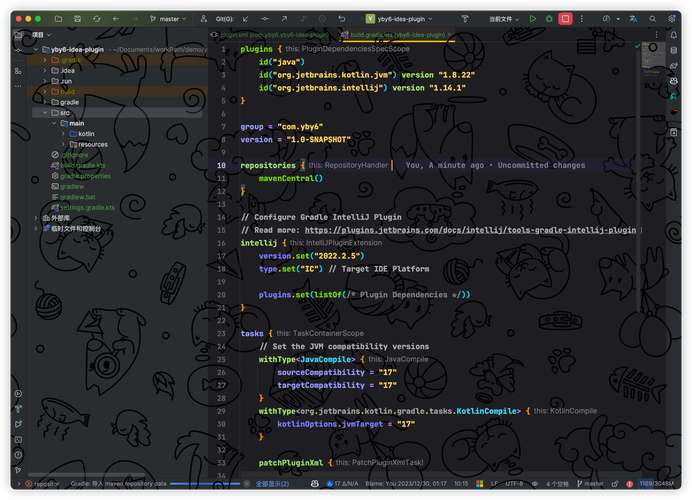Click the red Stop button
The height and width of the screenshot is (500, 692).
point(565,19)
